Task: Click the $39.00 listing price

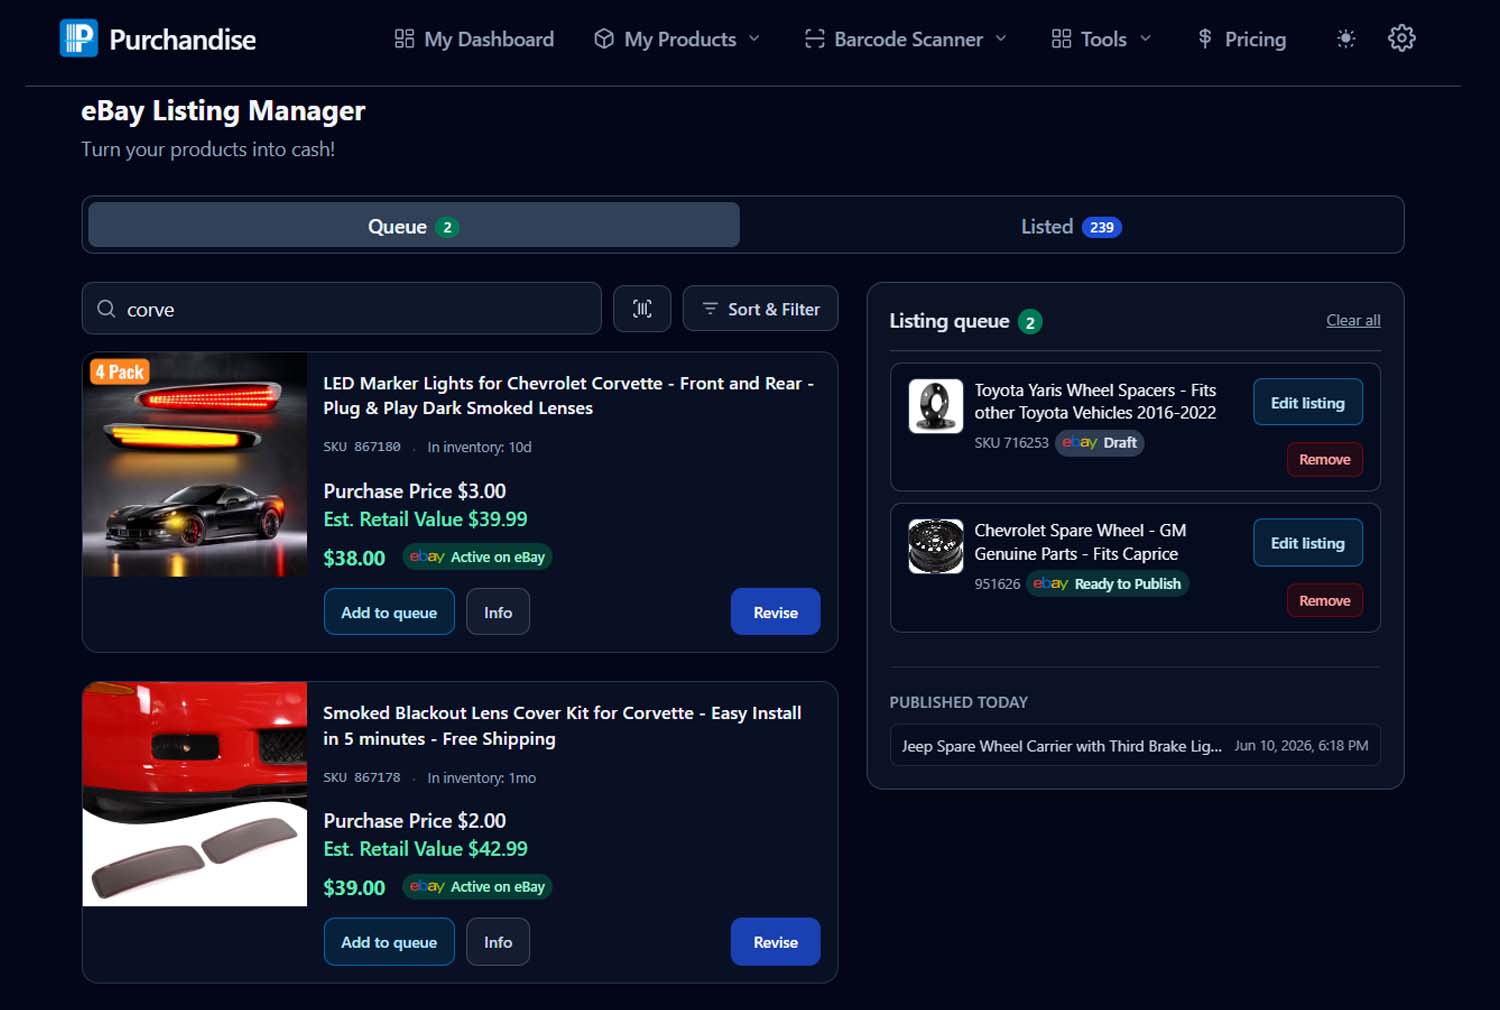Action: tap(354, 887)
